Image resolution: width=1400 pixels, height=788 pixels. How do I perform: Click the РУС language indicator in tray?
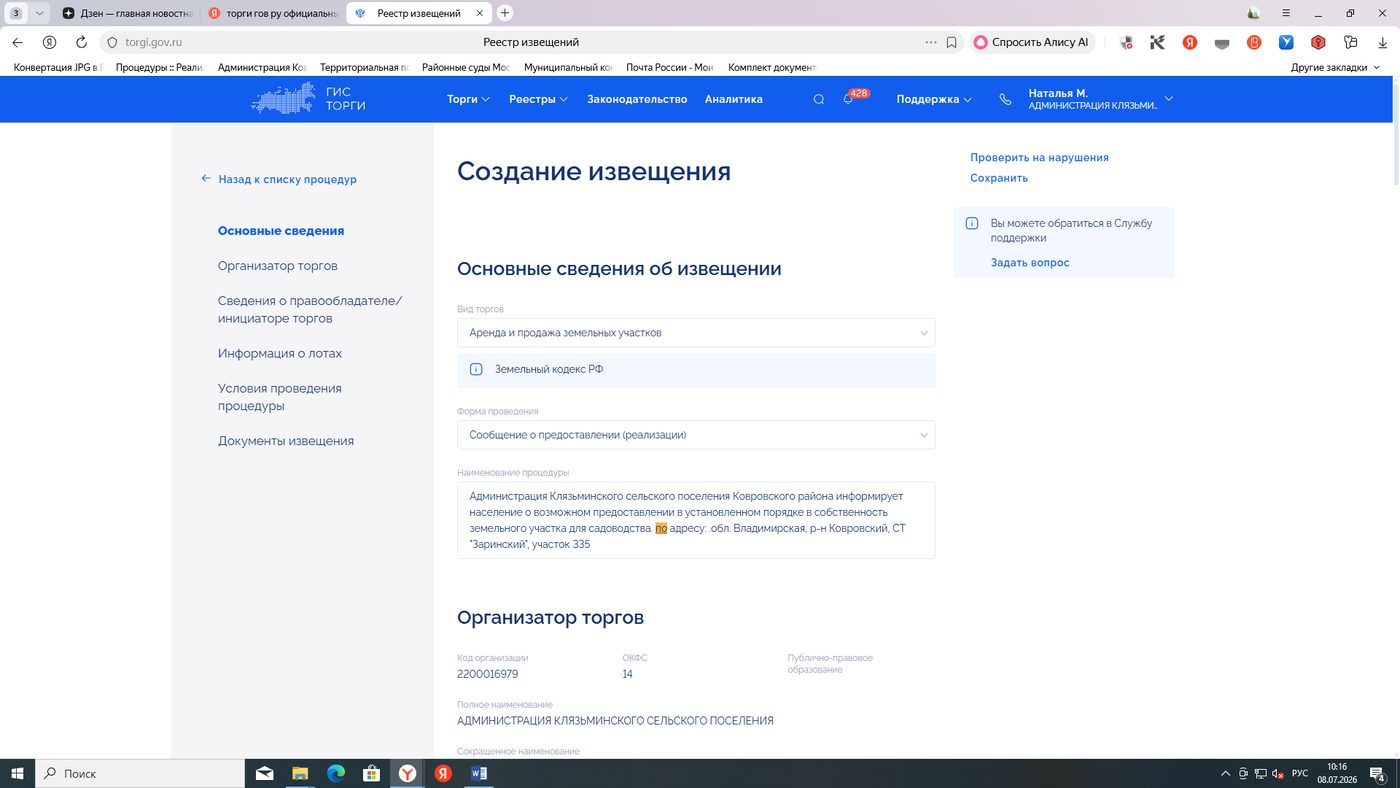pos(1300,773)
